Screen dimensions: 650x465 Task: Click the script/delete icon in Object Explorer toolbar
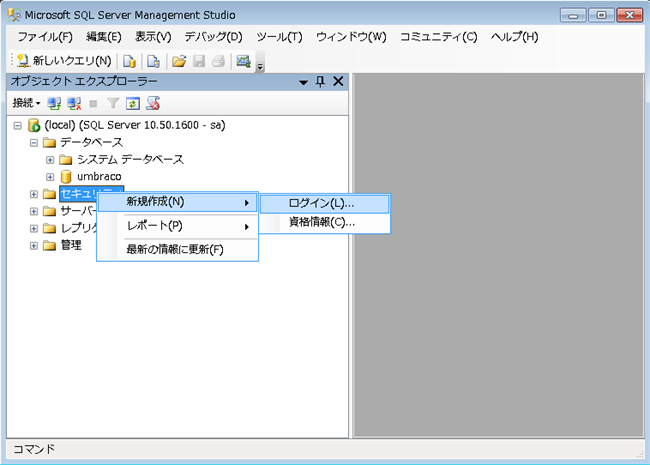pos(153,103)
